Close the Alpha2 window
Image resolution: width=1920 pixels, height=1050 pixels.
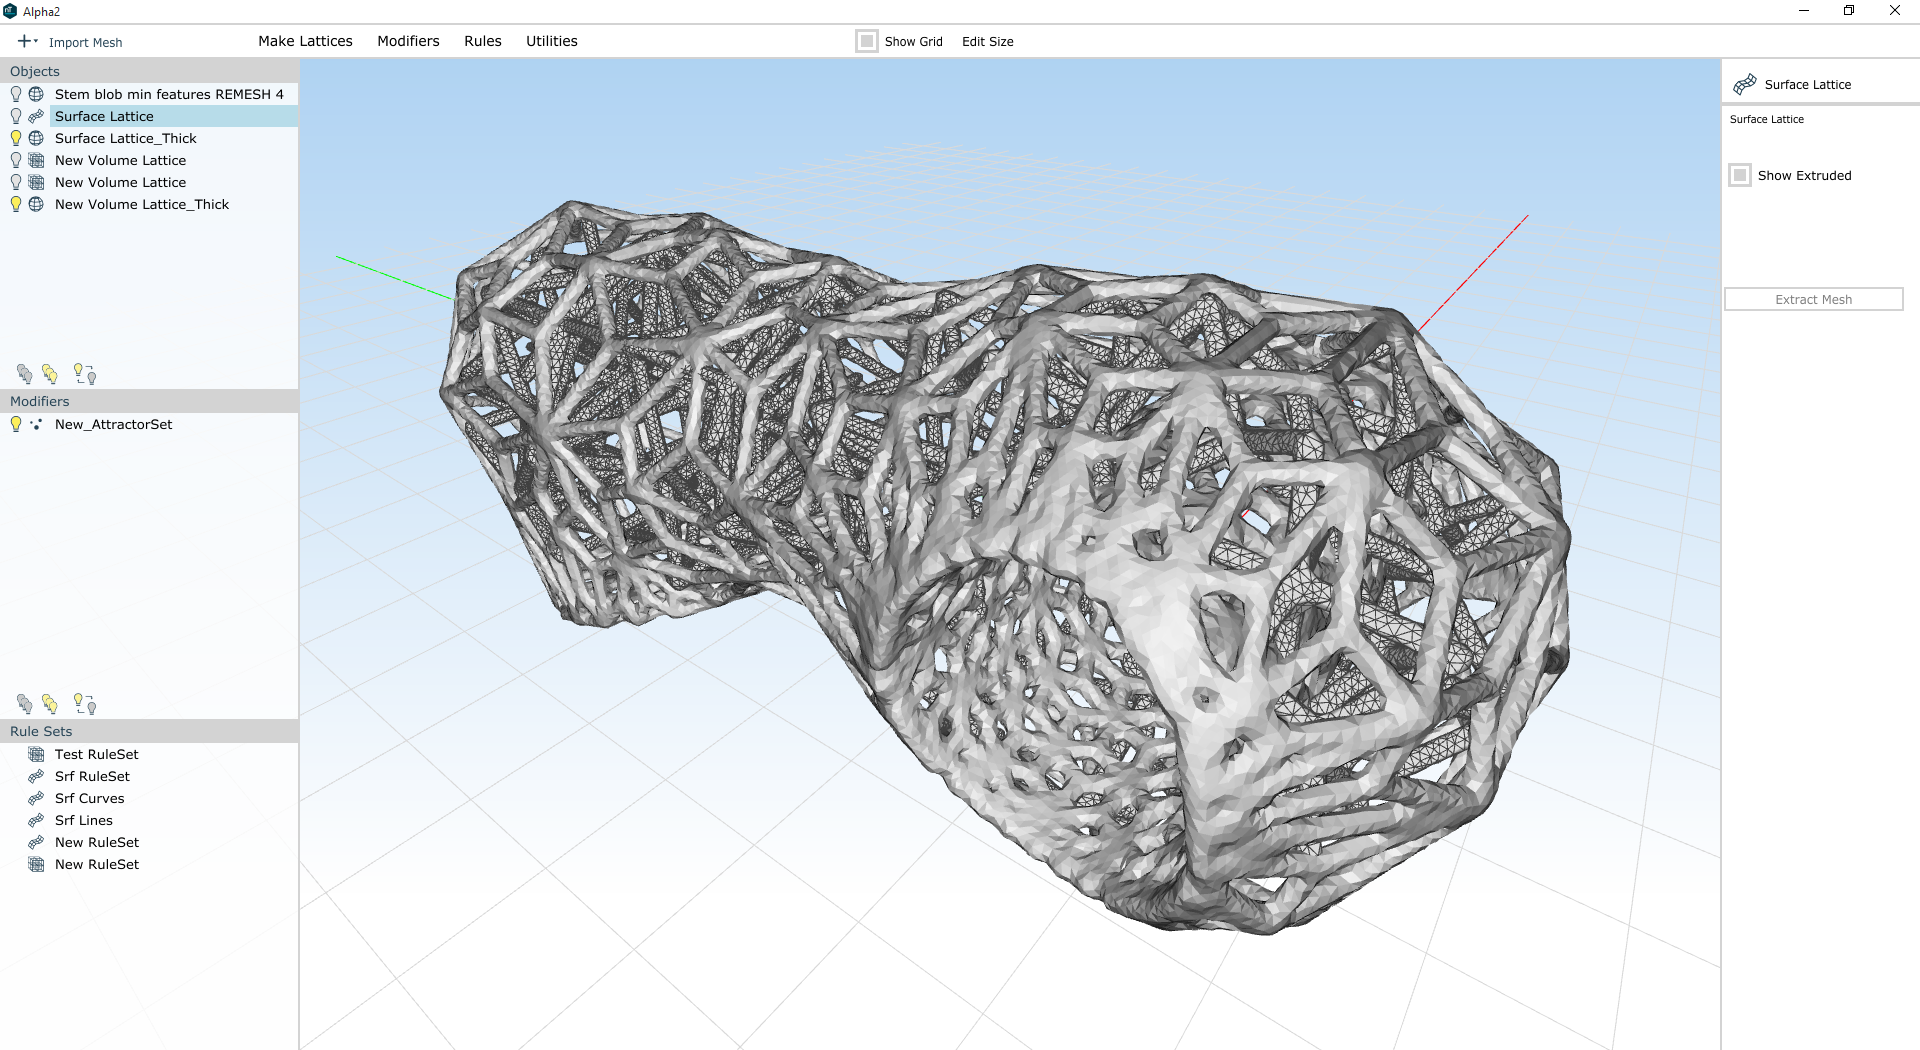coord(1895,11)
